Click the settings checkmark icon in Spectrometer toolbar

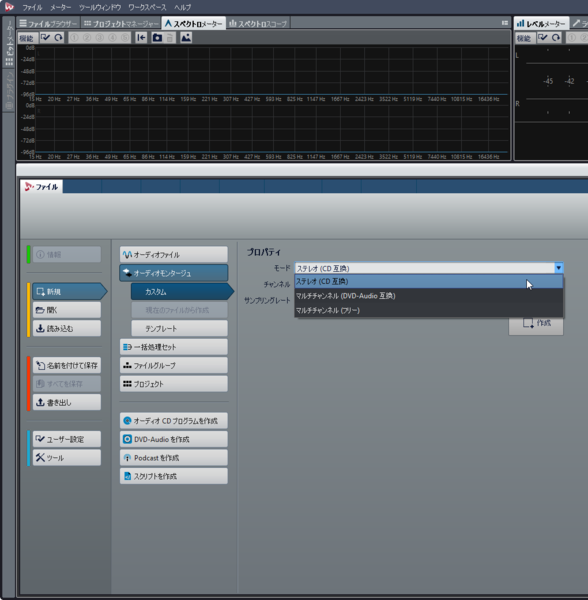pyautogui.click(x=46, y=38)
